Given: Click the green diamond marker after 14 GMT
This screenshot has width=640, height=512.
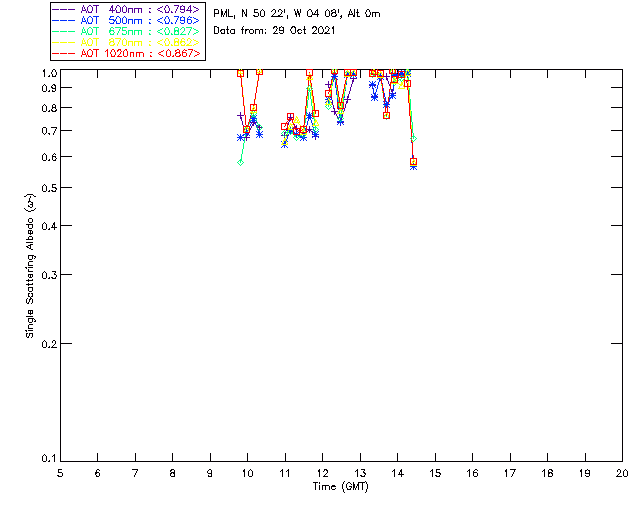Looking at the screenshot, I should pos(413,138).
